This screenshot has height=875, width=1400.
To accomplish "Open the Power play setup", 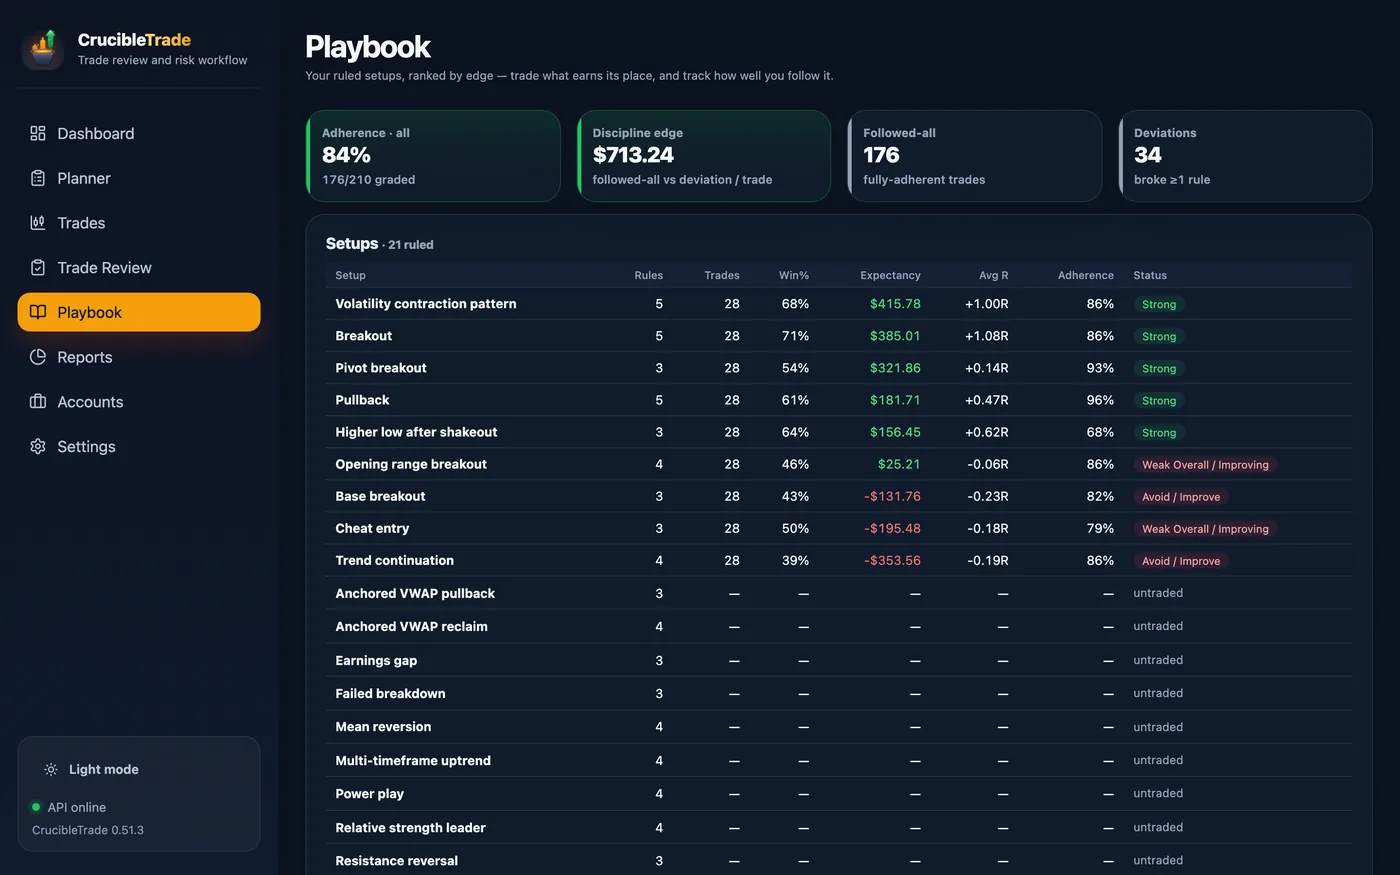I will pyautogui.click(x=839, y=794).
